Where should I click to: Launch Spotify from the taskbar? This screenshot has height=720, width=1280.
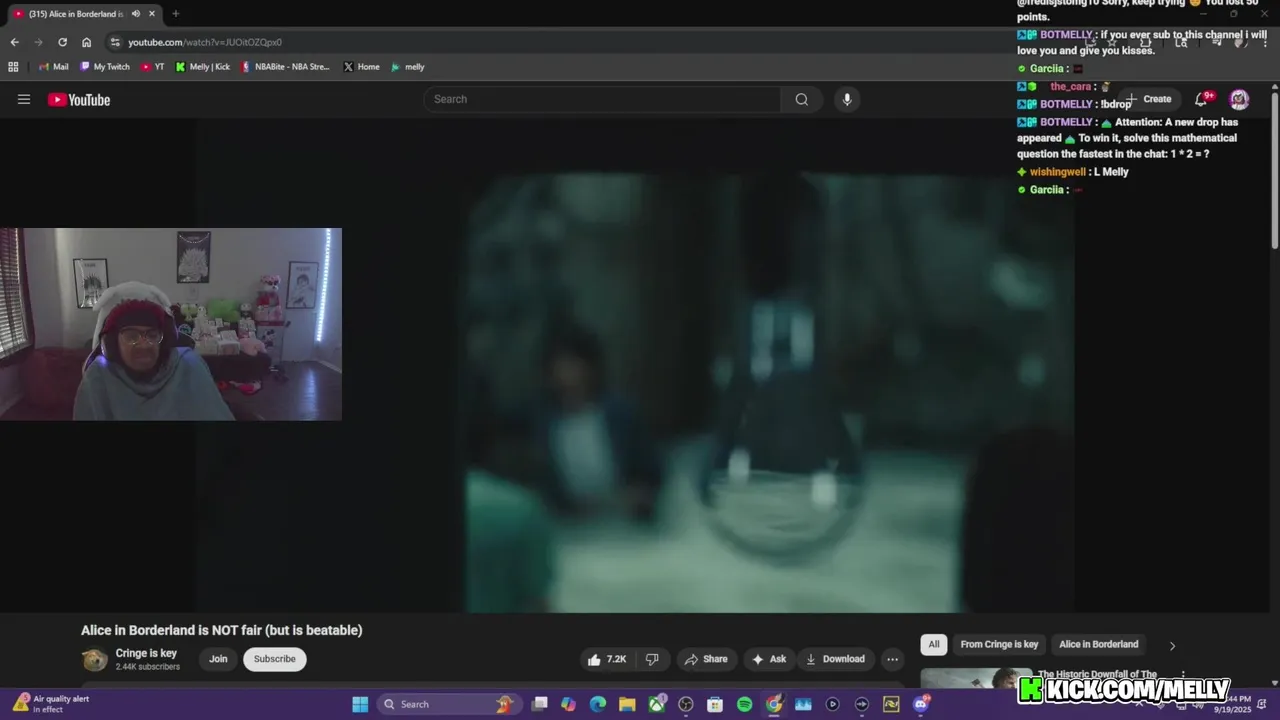coord(744,704)
